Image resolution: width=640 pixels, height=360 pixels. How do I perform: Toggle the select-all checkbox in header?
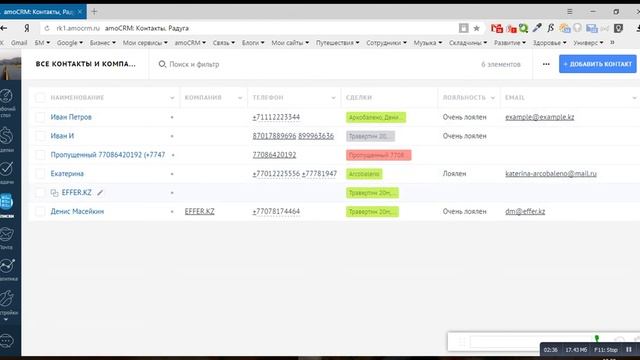(40, 98)
